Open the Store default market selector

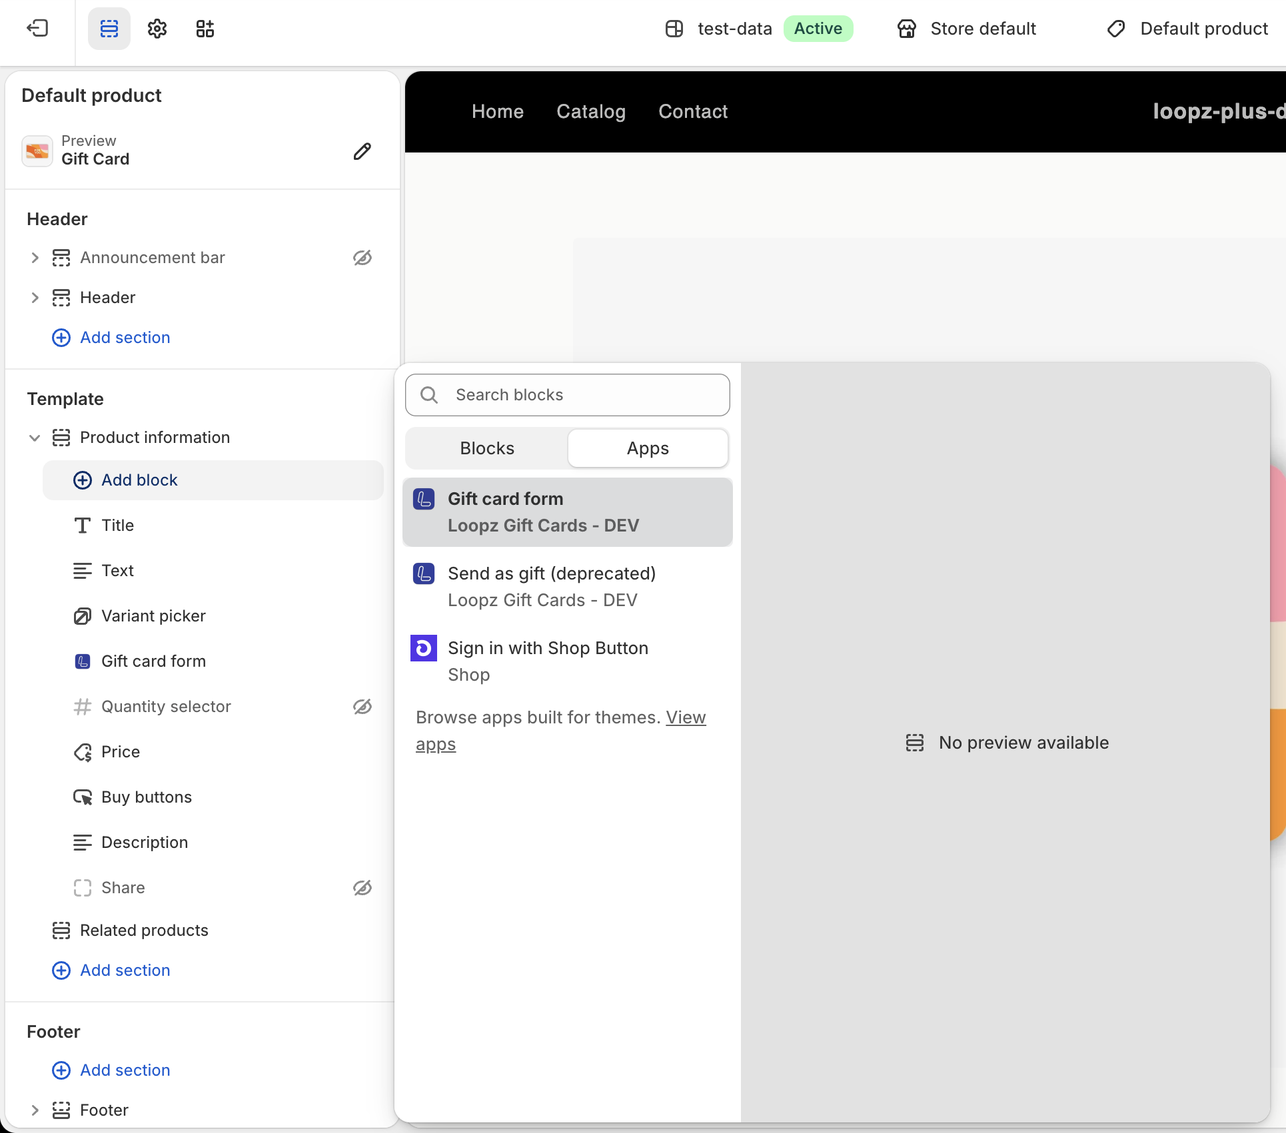click(966, 28)
